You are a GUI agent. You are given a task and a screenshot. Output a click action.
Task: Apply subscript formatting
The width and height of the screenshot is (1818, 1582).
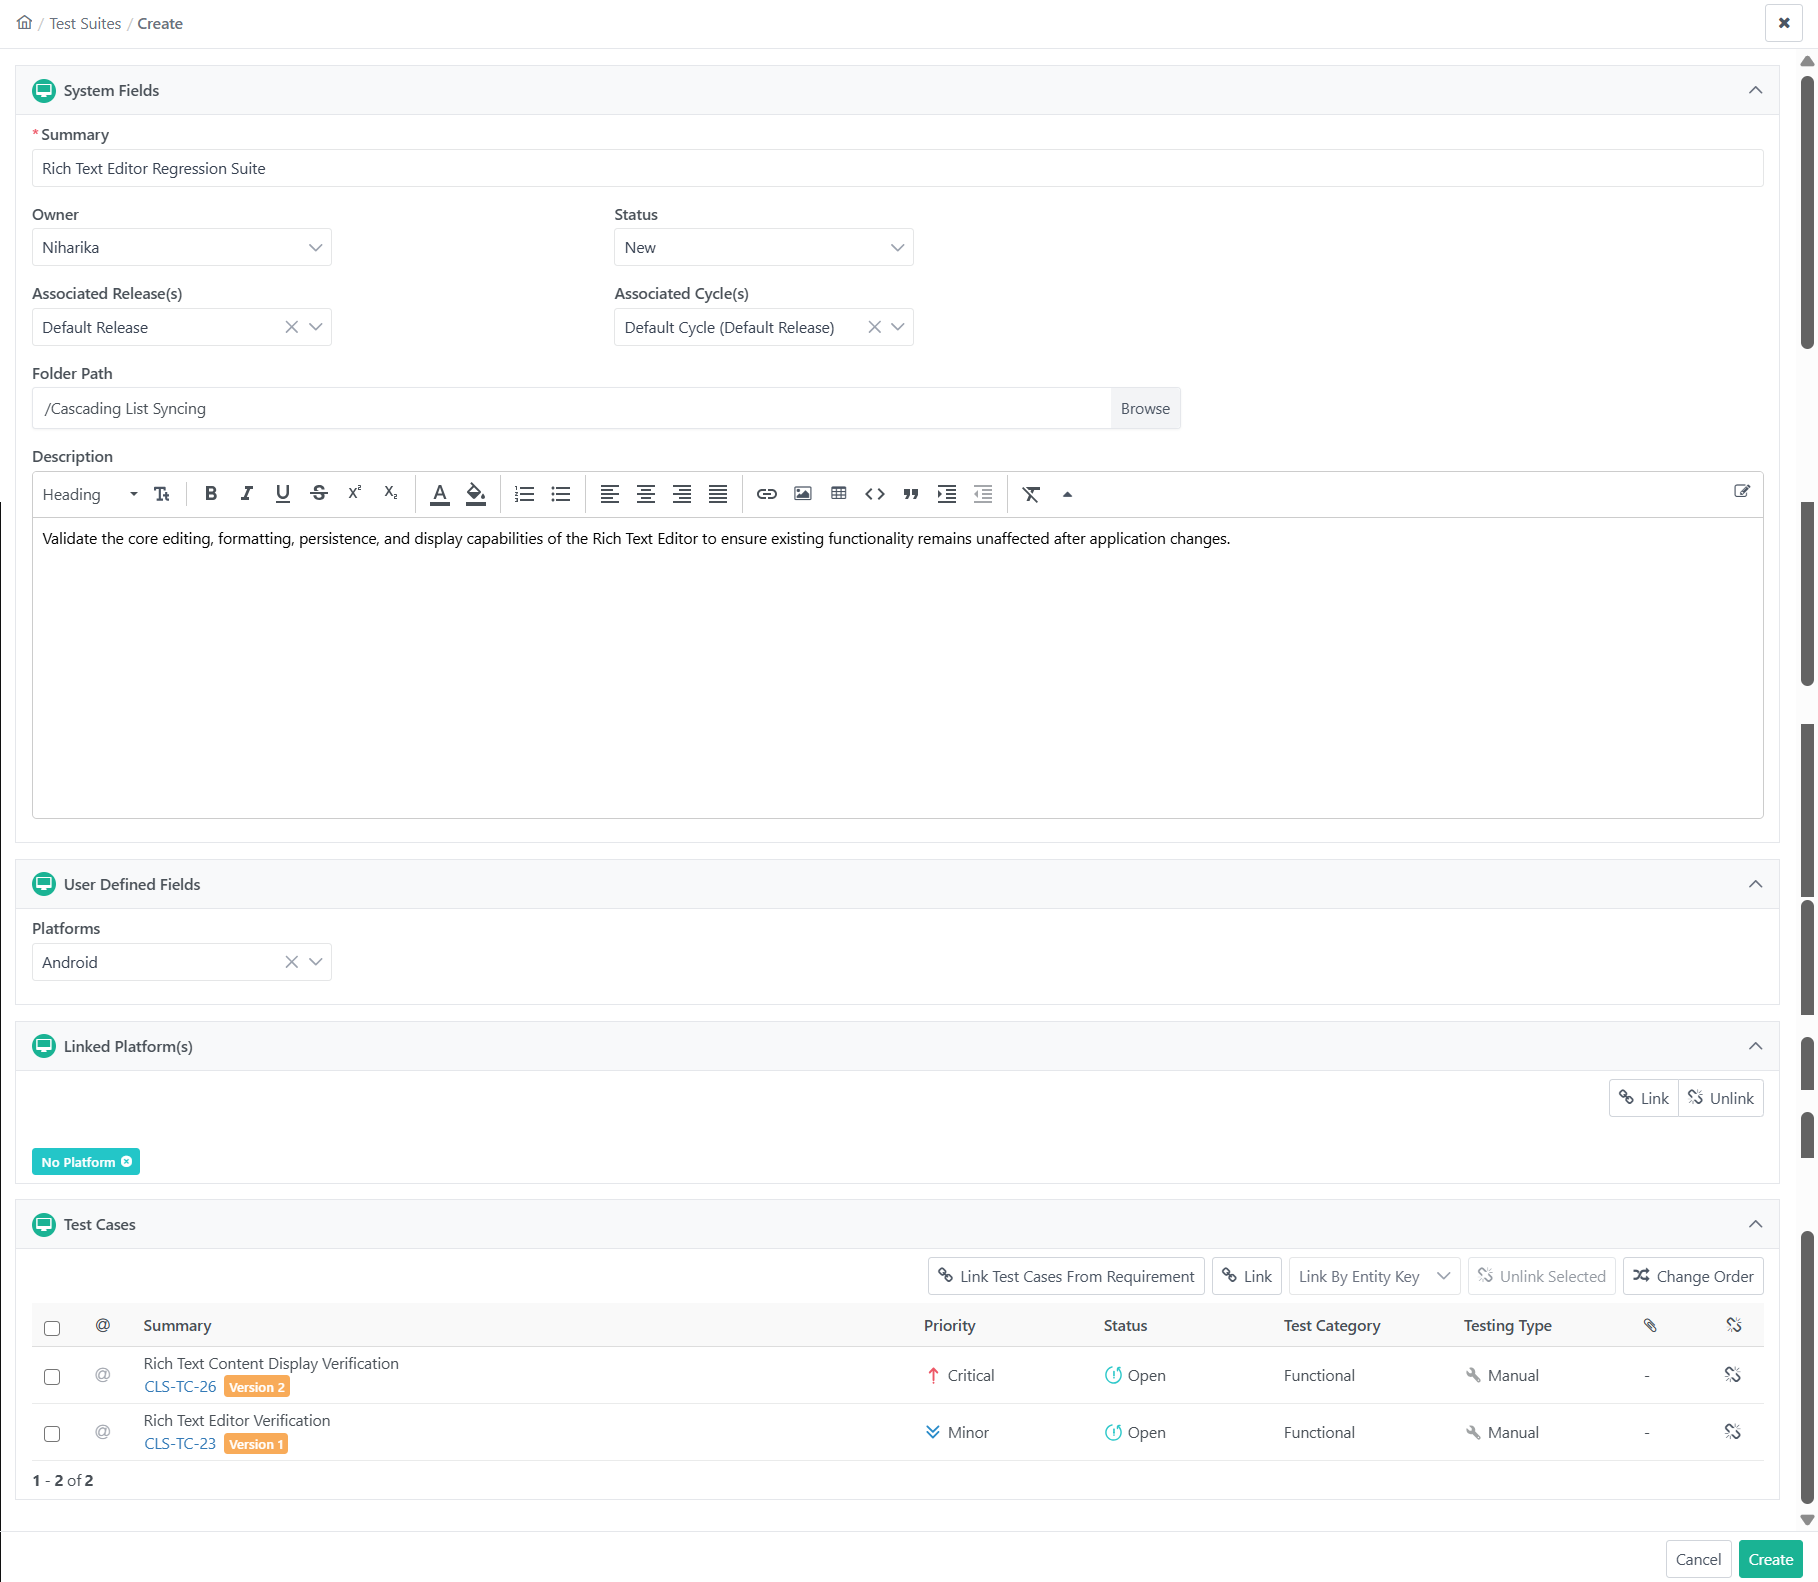click(x=391, y=493)
